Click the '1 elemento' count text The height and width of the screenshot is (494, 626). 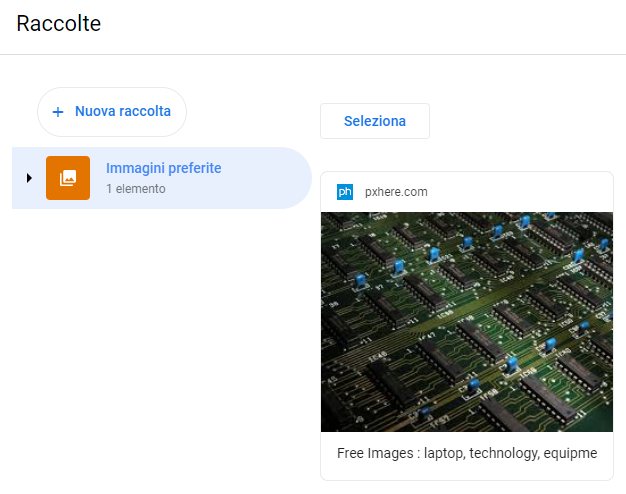(x=136, y=188)
